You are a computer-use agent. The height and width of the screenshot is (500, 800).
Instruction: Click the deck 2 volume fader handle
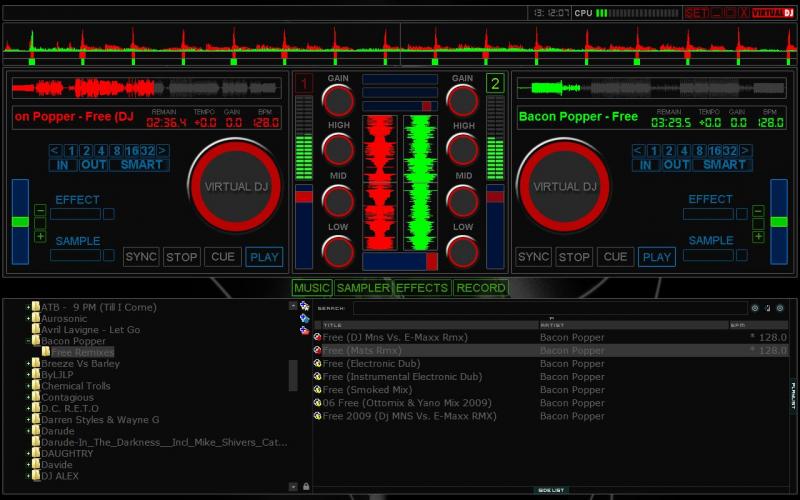click(x=495, y=197)
